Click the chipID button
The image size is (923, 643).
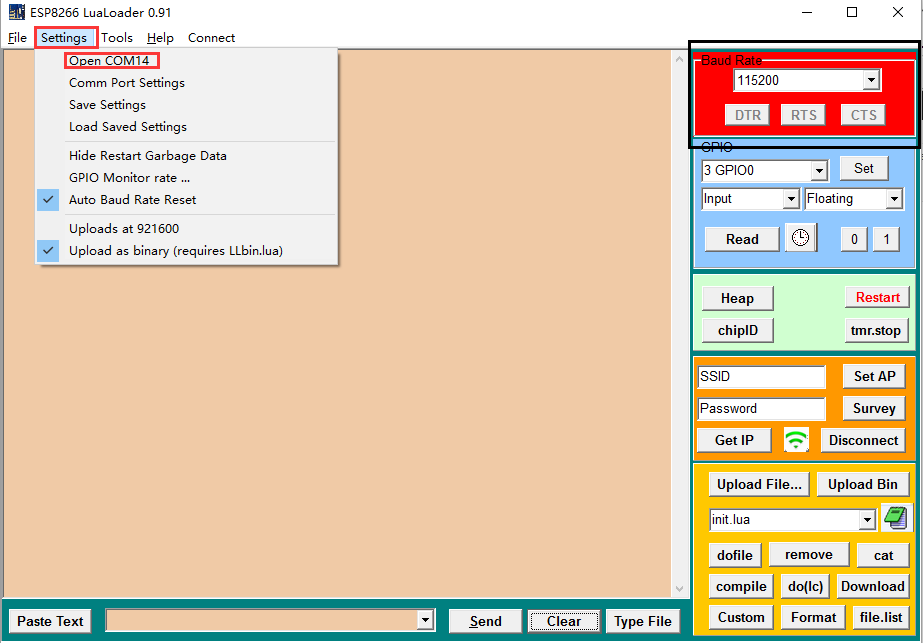coord(738,330)
